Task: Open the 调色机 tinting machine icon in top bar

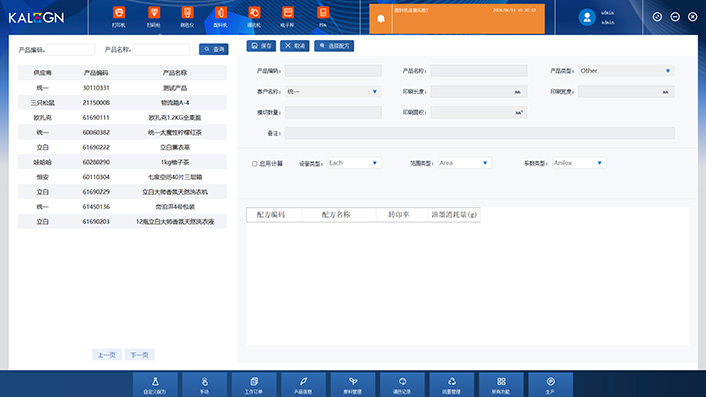Action: [x=254, y=17]
